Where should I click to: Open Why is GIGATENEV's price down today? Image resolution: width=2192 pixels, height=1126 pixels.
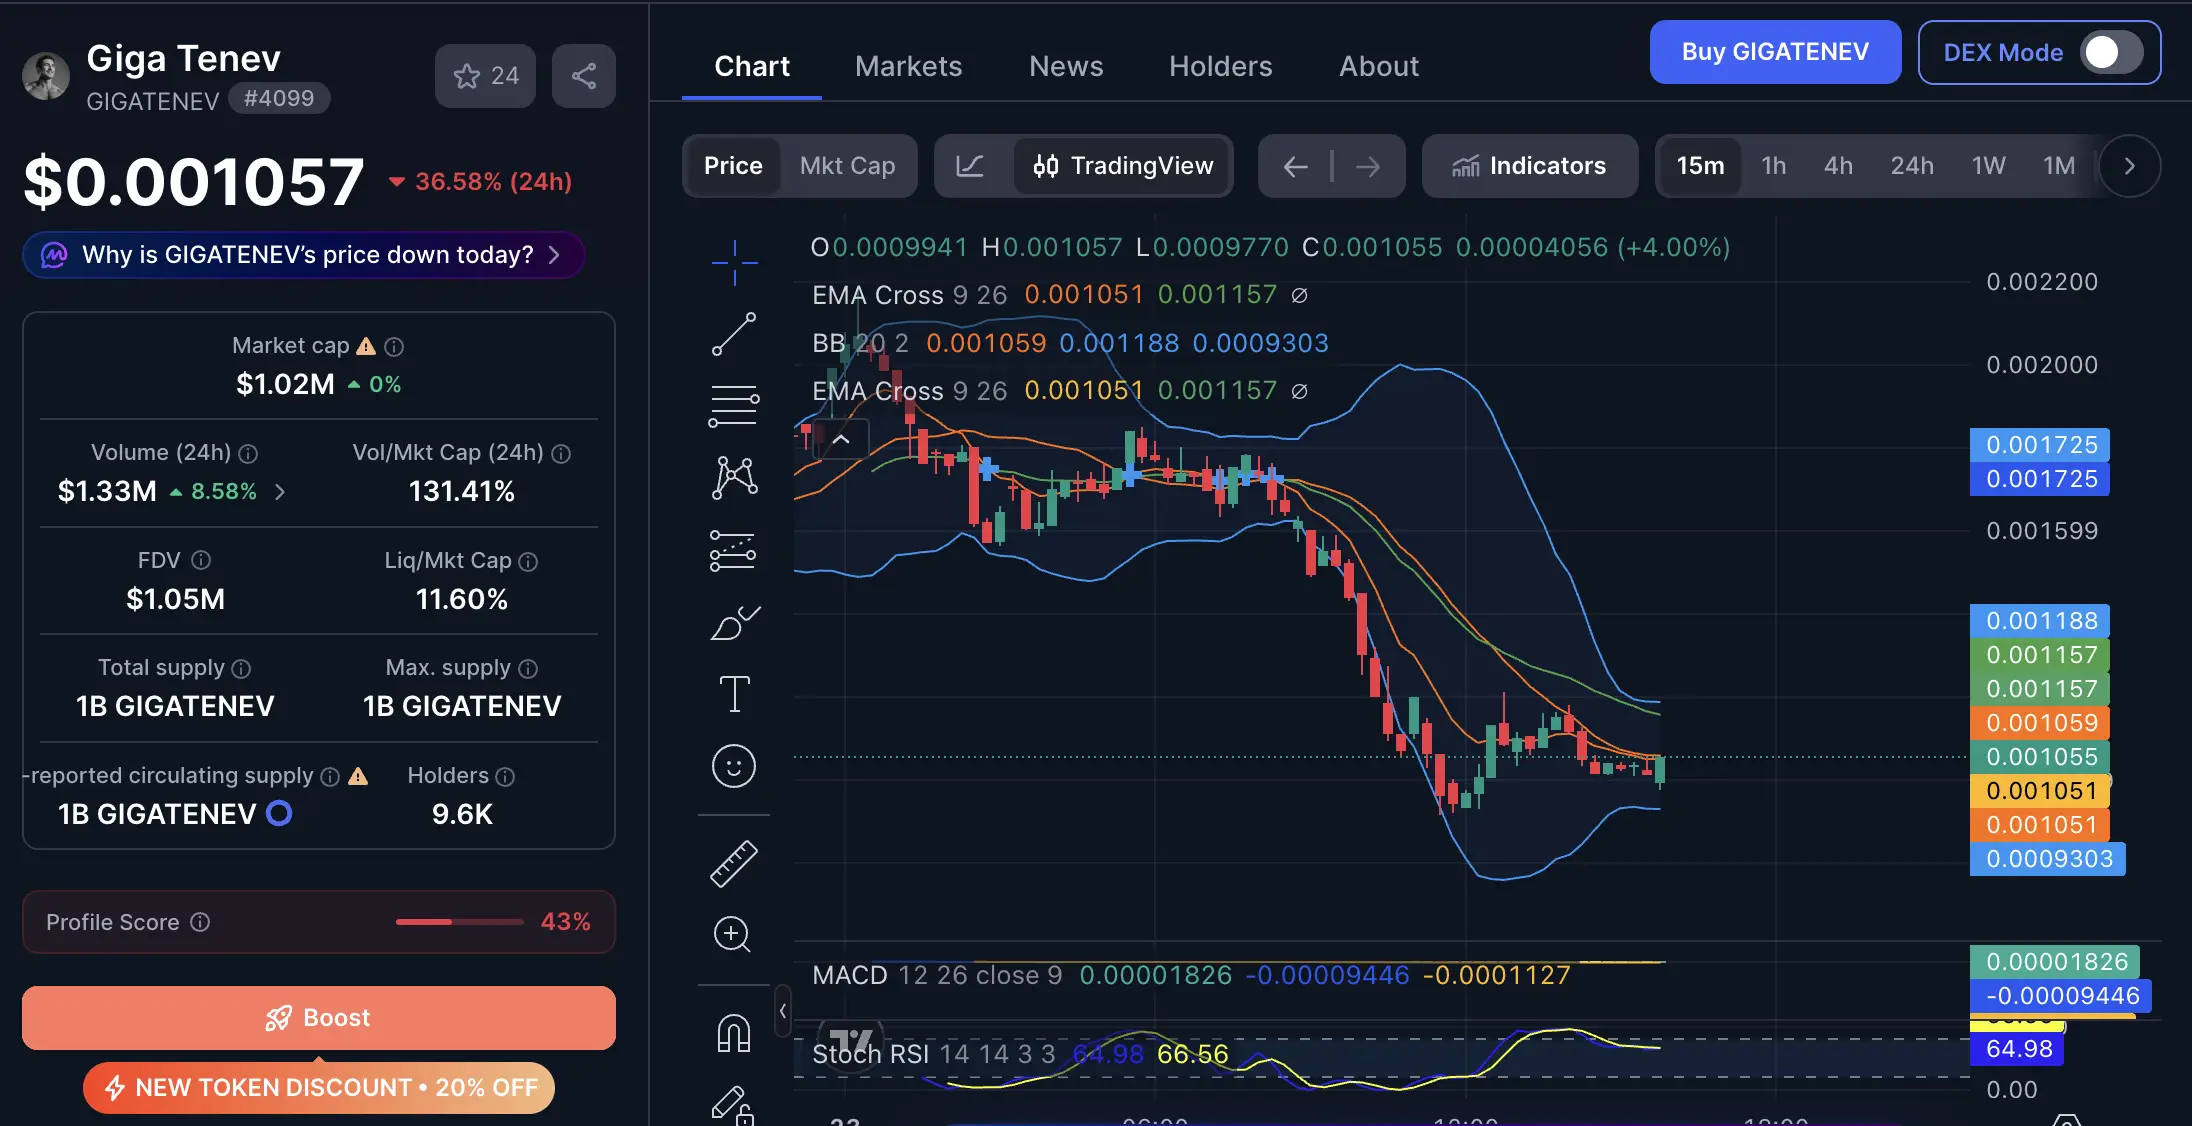[304, 255]
